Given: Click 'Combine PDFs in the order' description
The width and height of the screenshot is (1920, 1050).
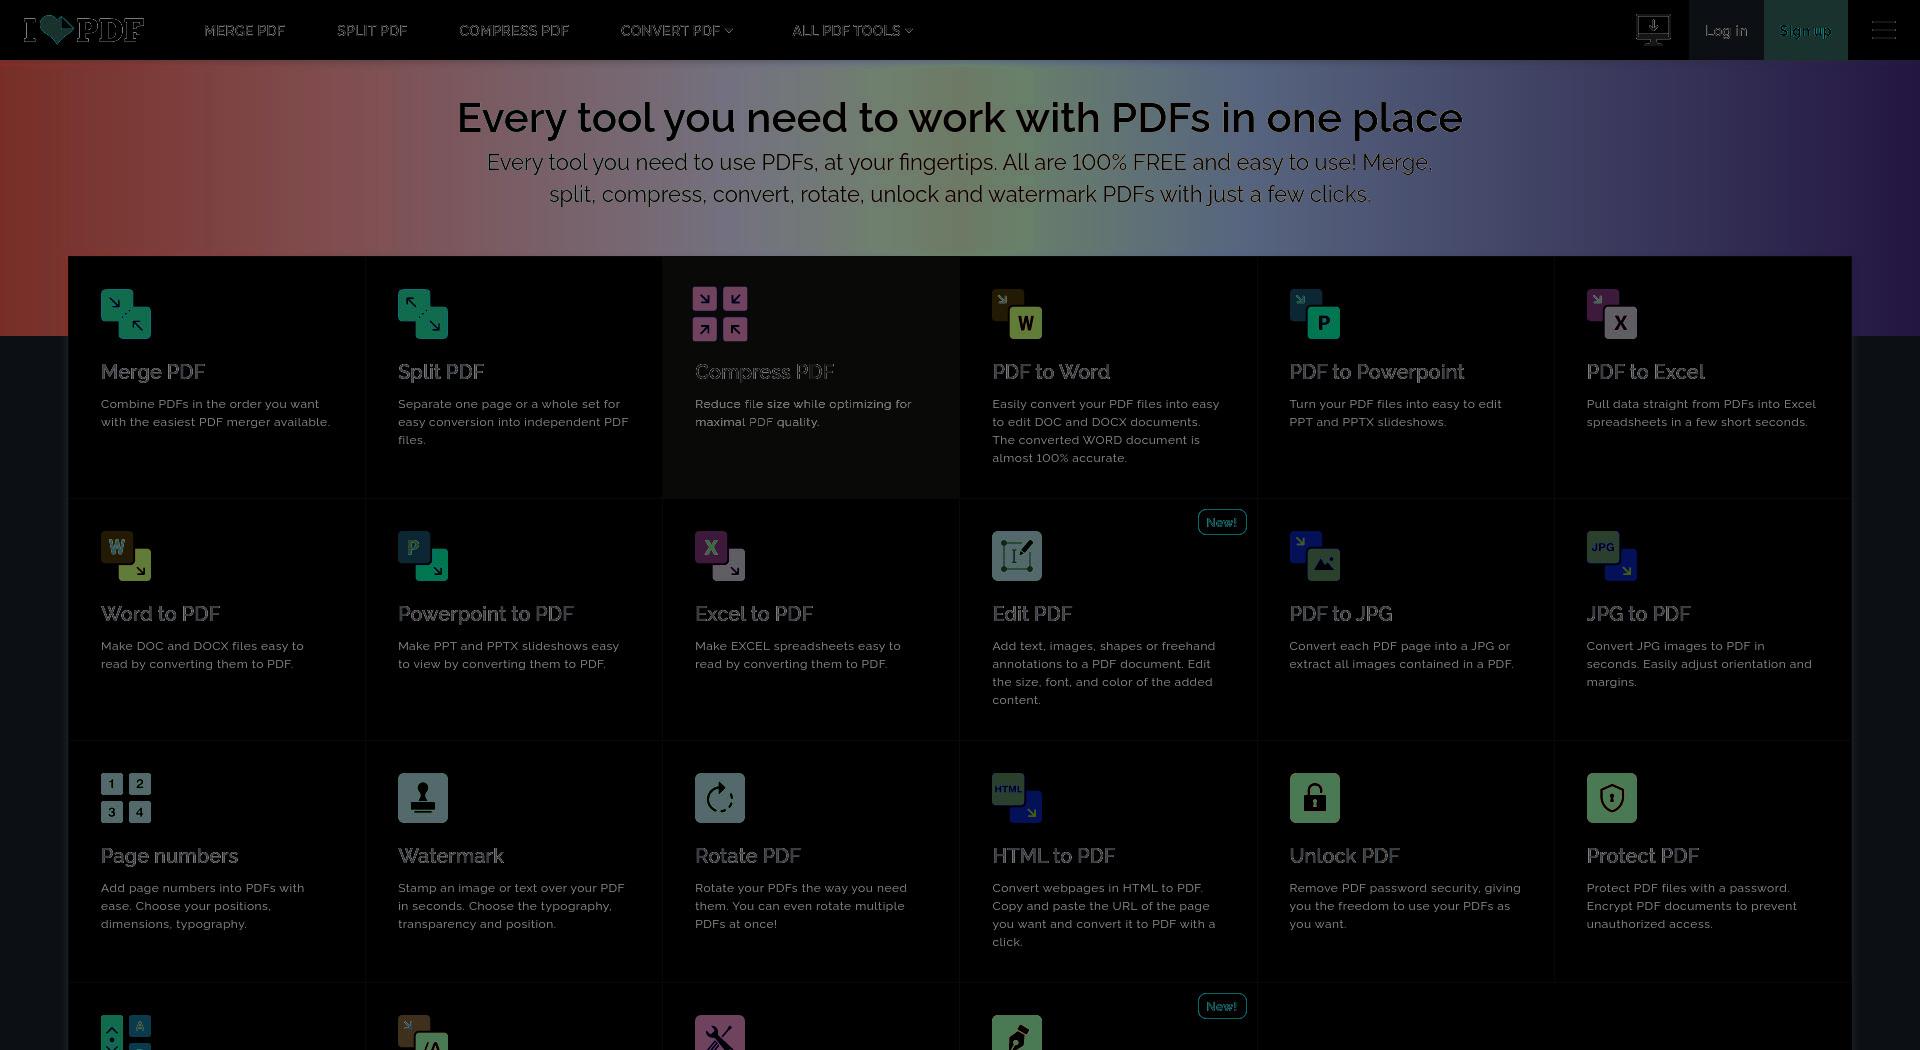Looking at the screenshot, I should click(215, 413).
